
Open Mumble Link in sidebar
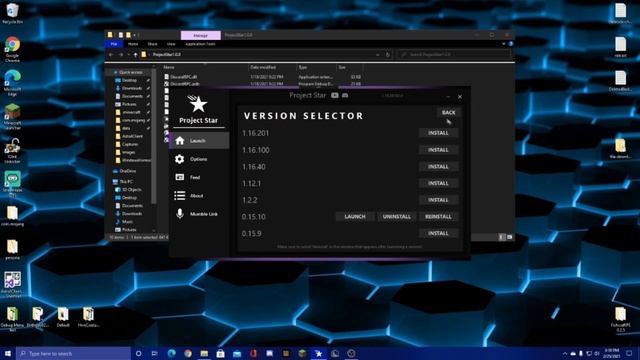tap(199, 214)
